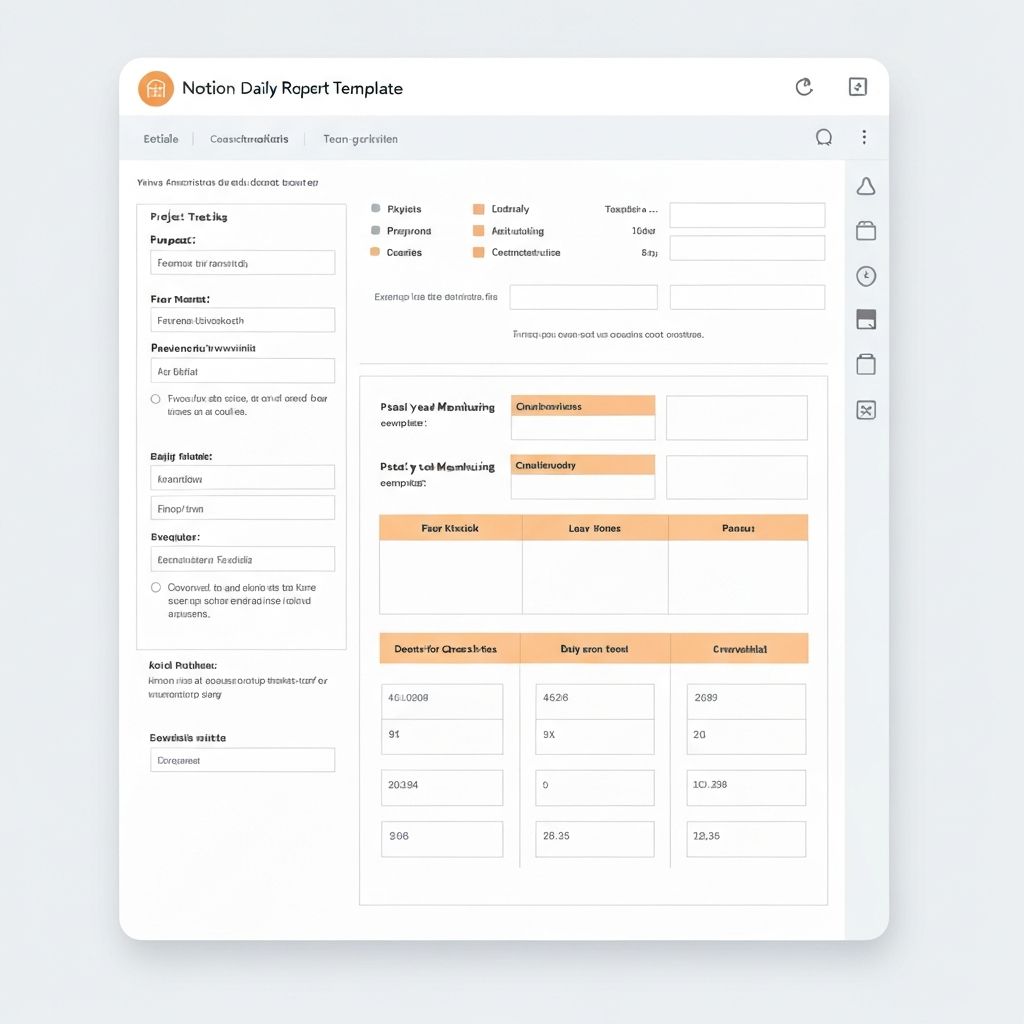Open the export icon at top right
This screenshot has height=1024, width=1024.
(x=857, y=87)
